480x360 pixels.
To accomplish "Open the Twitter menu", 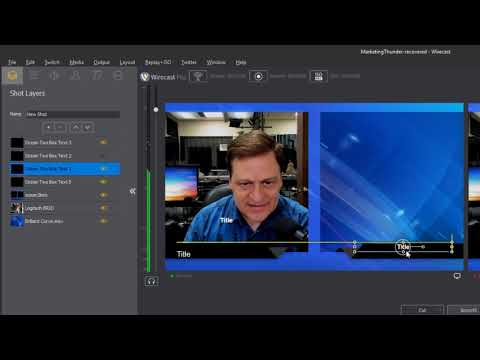I will click(x=189, y=62).
